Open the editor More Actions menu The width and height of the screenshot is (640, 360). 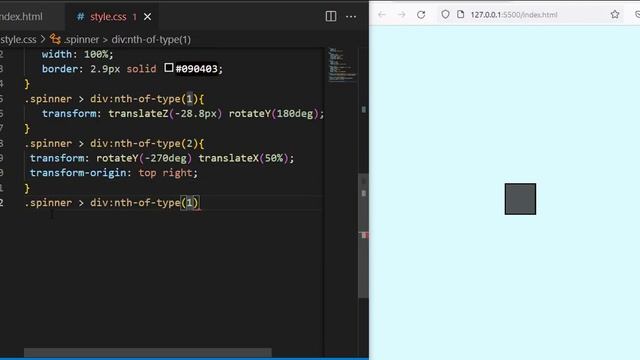click(351, 17)
